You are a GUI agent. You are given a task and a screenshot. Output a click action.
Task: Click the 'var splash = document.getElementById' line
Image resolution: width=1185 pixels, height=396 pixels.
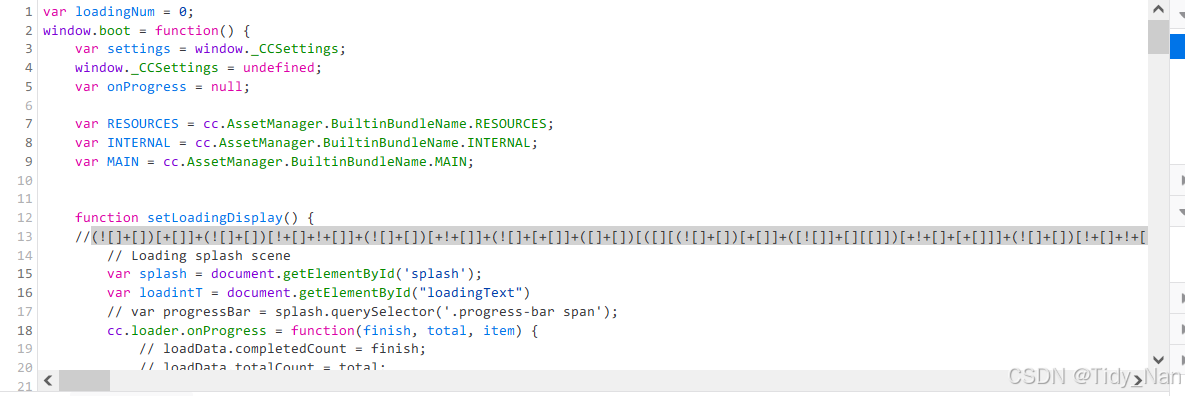pos(294,274)
